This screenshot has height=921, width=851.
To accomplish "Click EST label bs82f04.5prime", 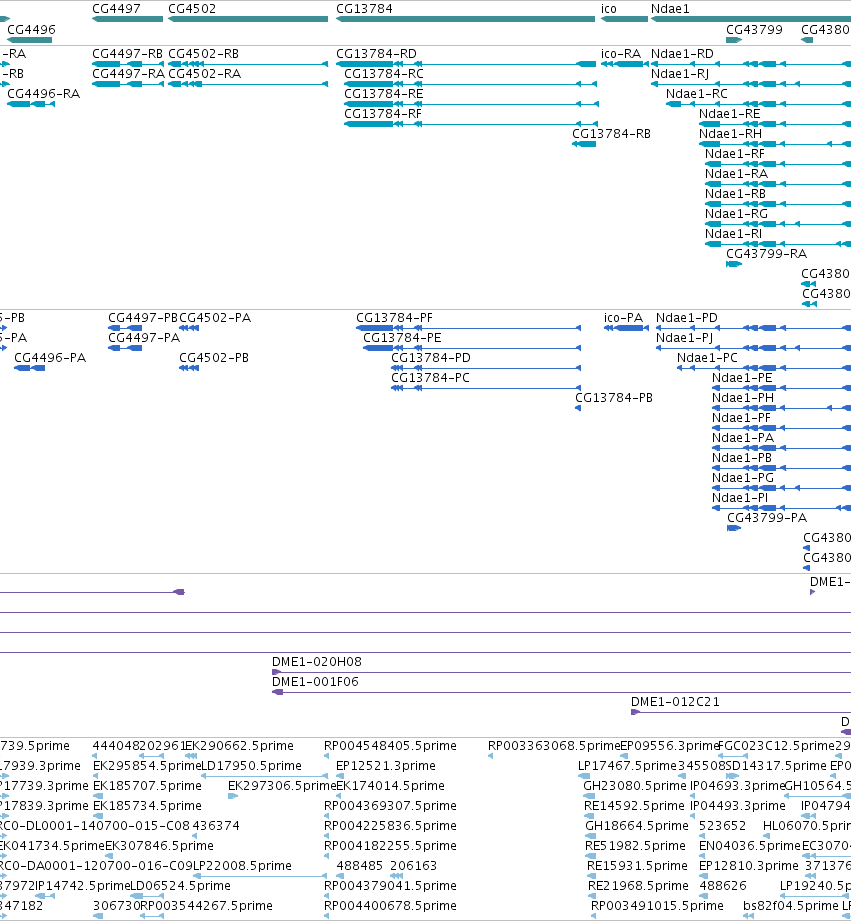I will tap(791, 906).
